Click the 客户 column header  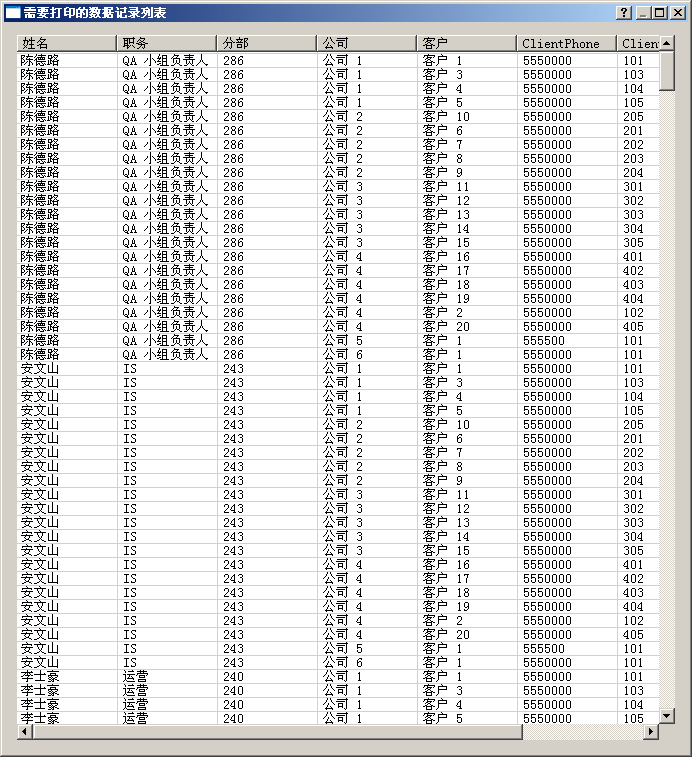click(466, 43)
